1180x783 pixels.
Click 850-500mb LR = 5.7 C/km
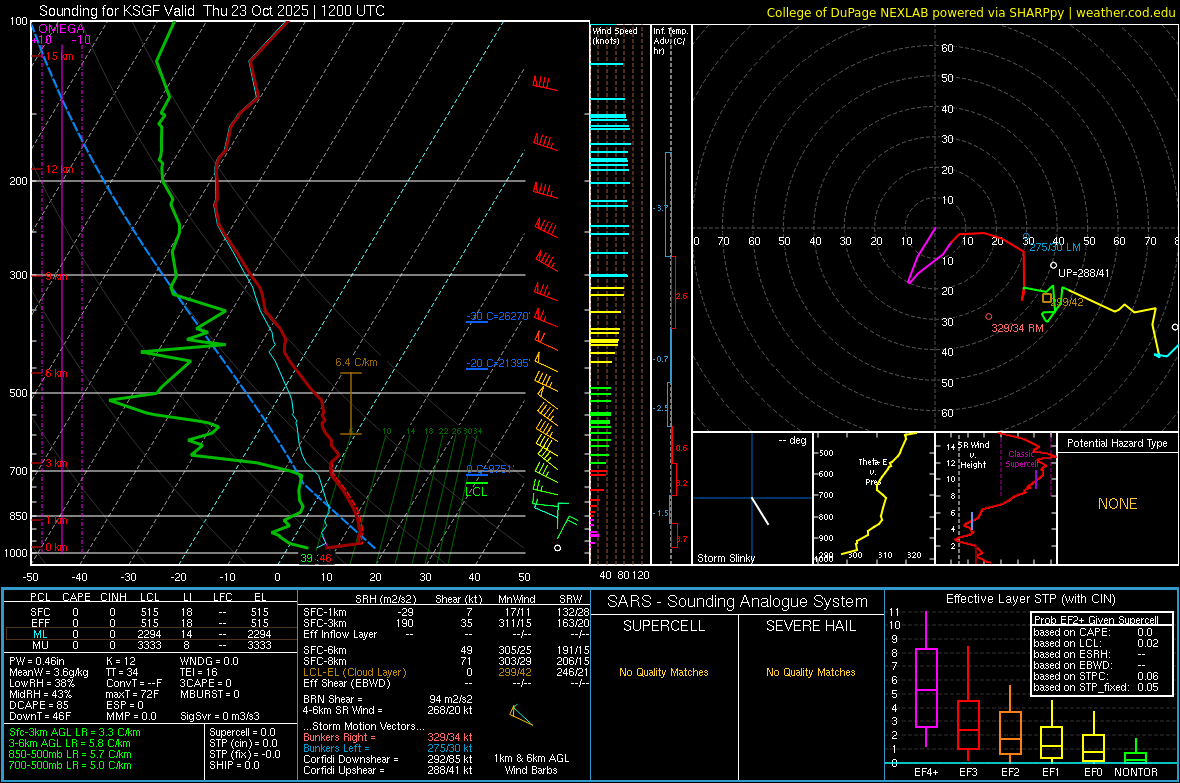tap(70, 754)
